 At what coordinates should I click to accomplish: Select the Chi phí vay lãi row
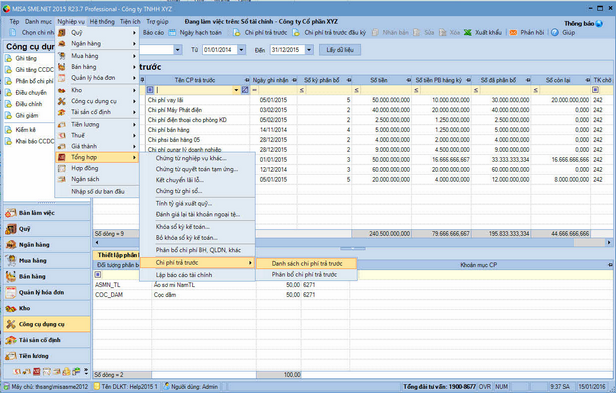pyautogui.click(x=353, y=100)
